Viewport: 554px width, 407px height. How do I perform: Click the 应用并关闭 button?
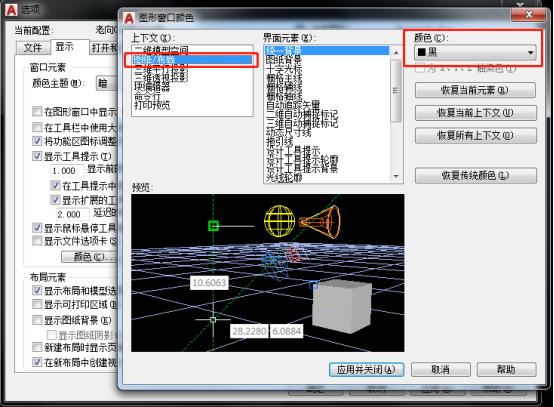pyautogui.click(x=366, y=370)
